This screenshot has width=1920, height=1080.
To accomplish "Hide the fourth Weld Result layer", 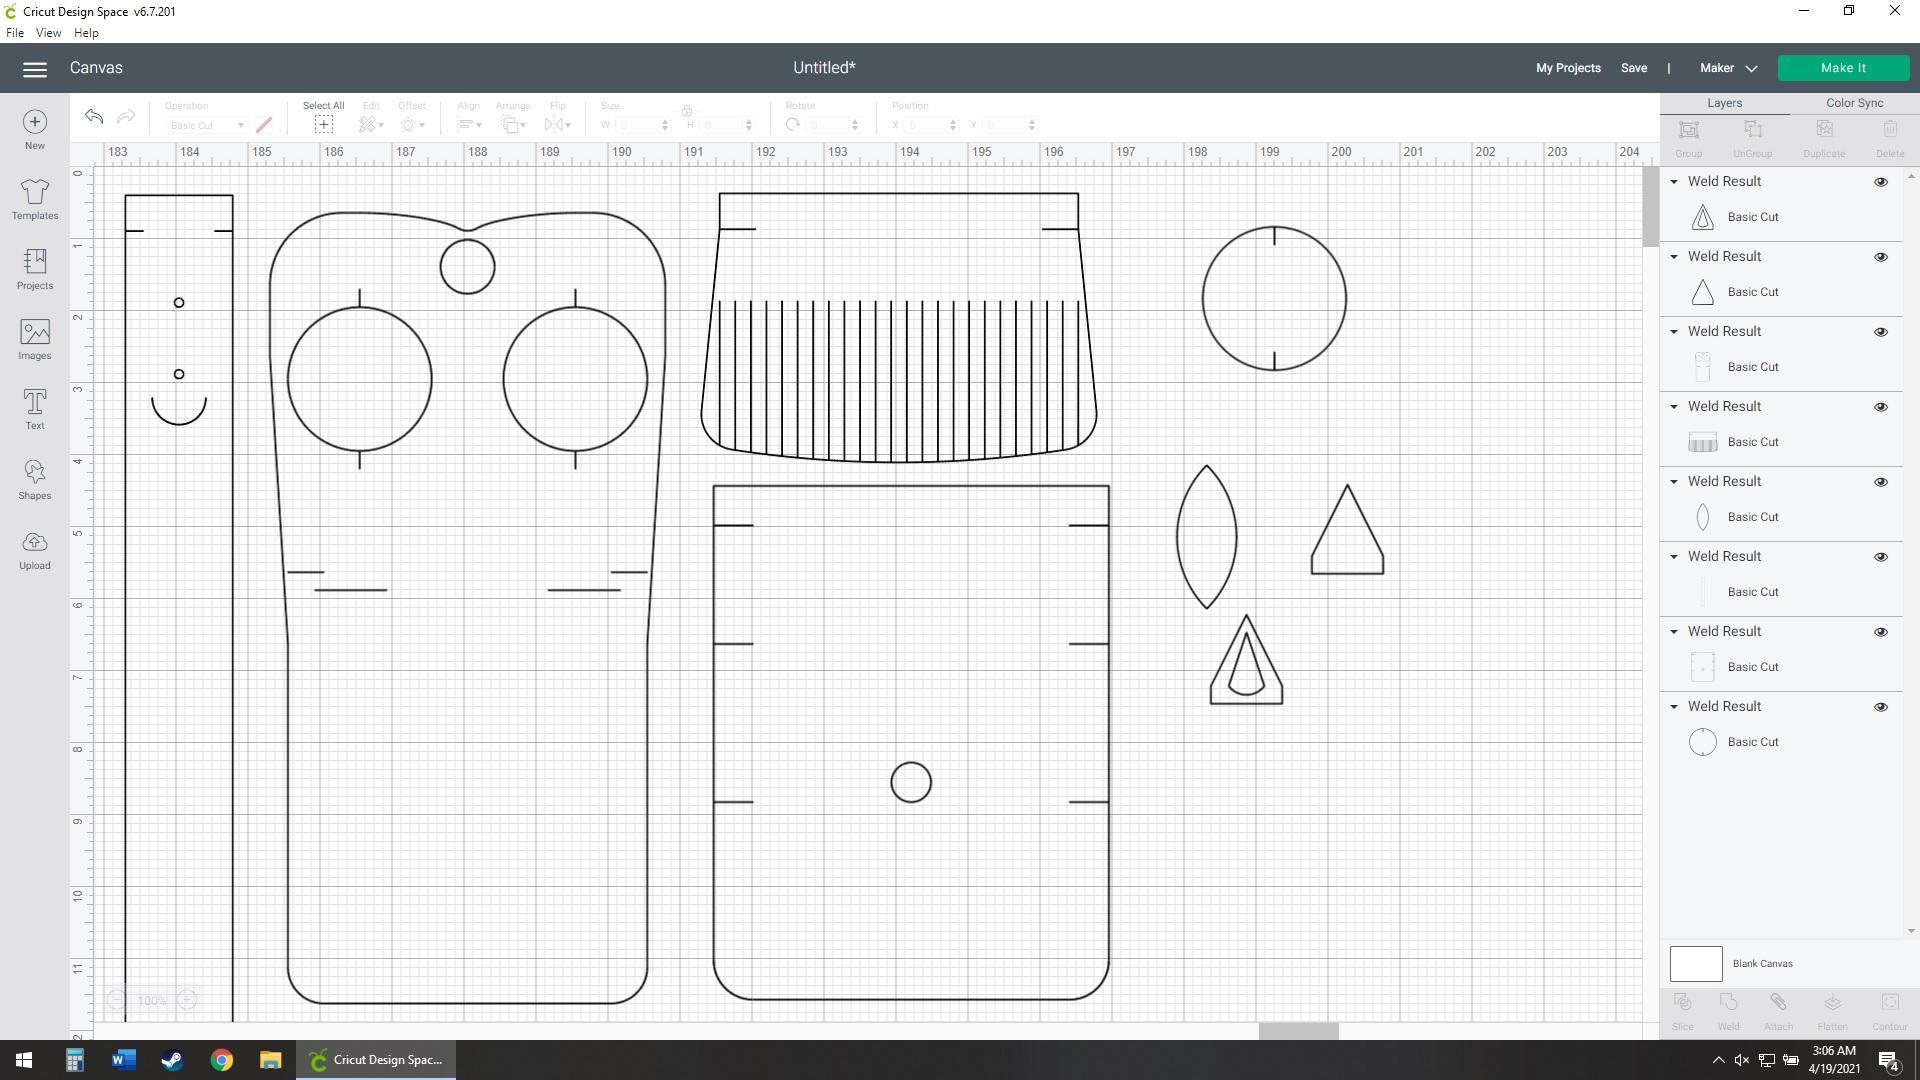I will (x=1881, y=406).
